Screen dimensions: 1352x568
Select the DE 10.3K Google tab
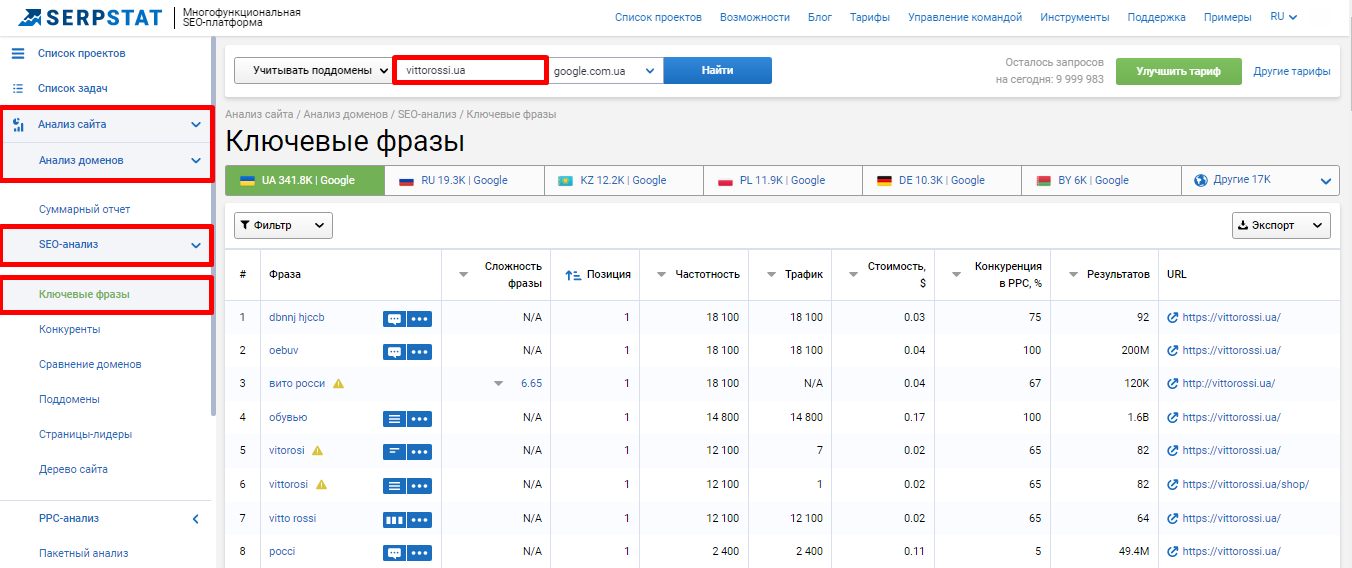tap(942, 180)
